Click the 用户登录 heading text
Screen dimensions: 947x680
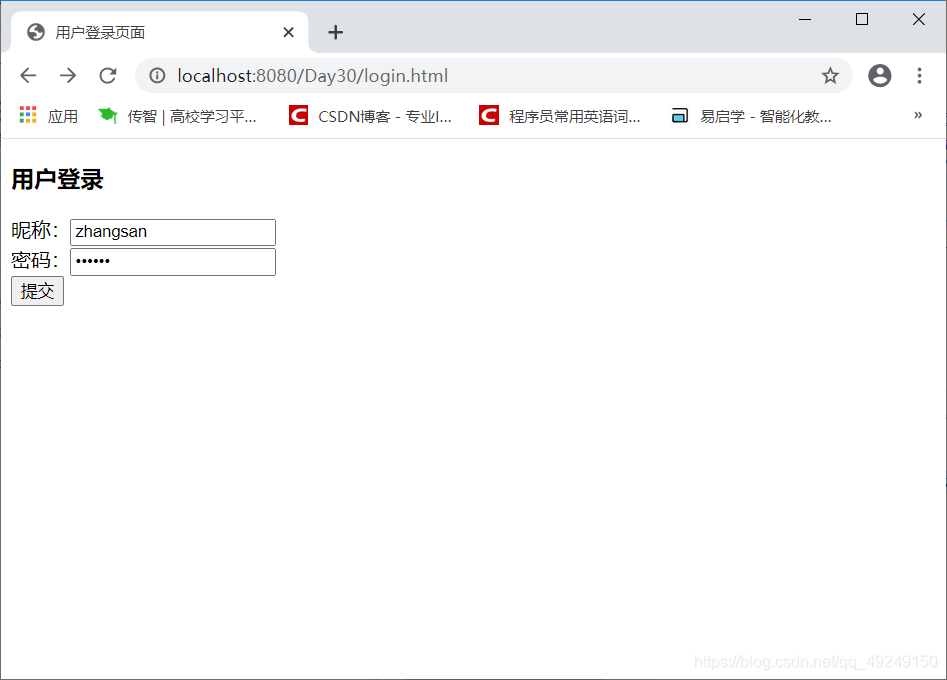[x=57, y=180]
